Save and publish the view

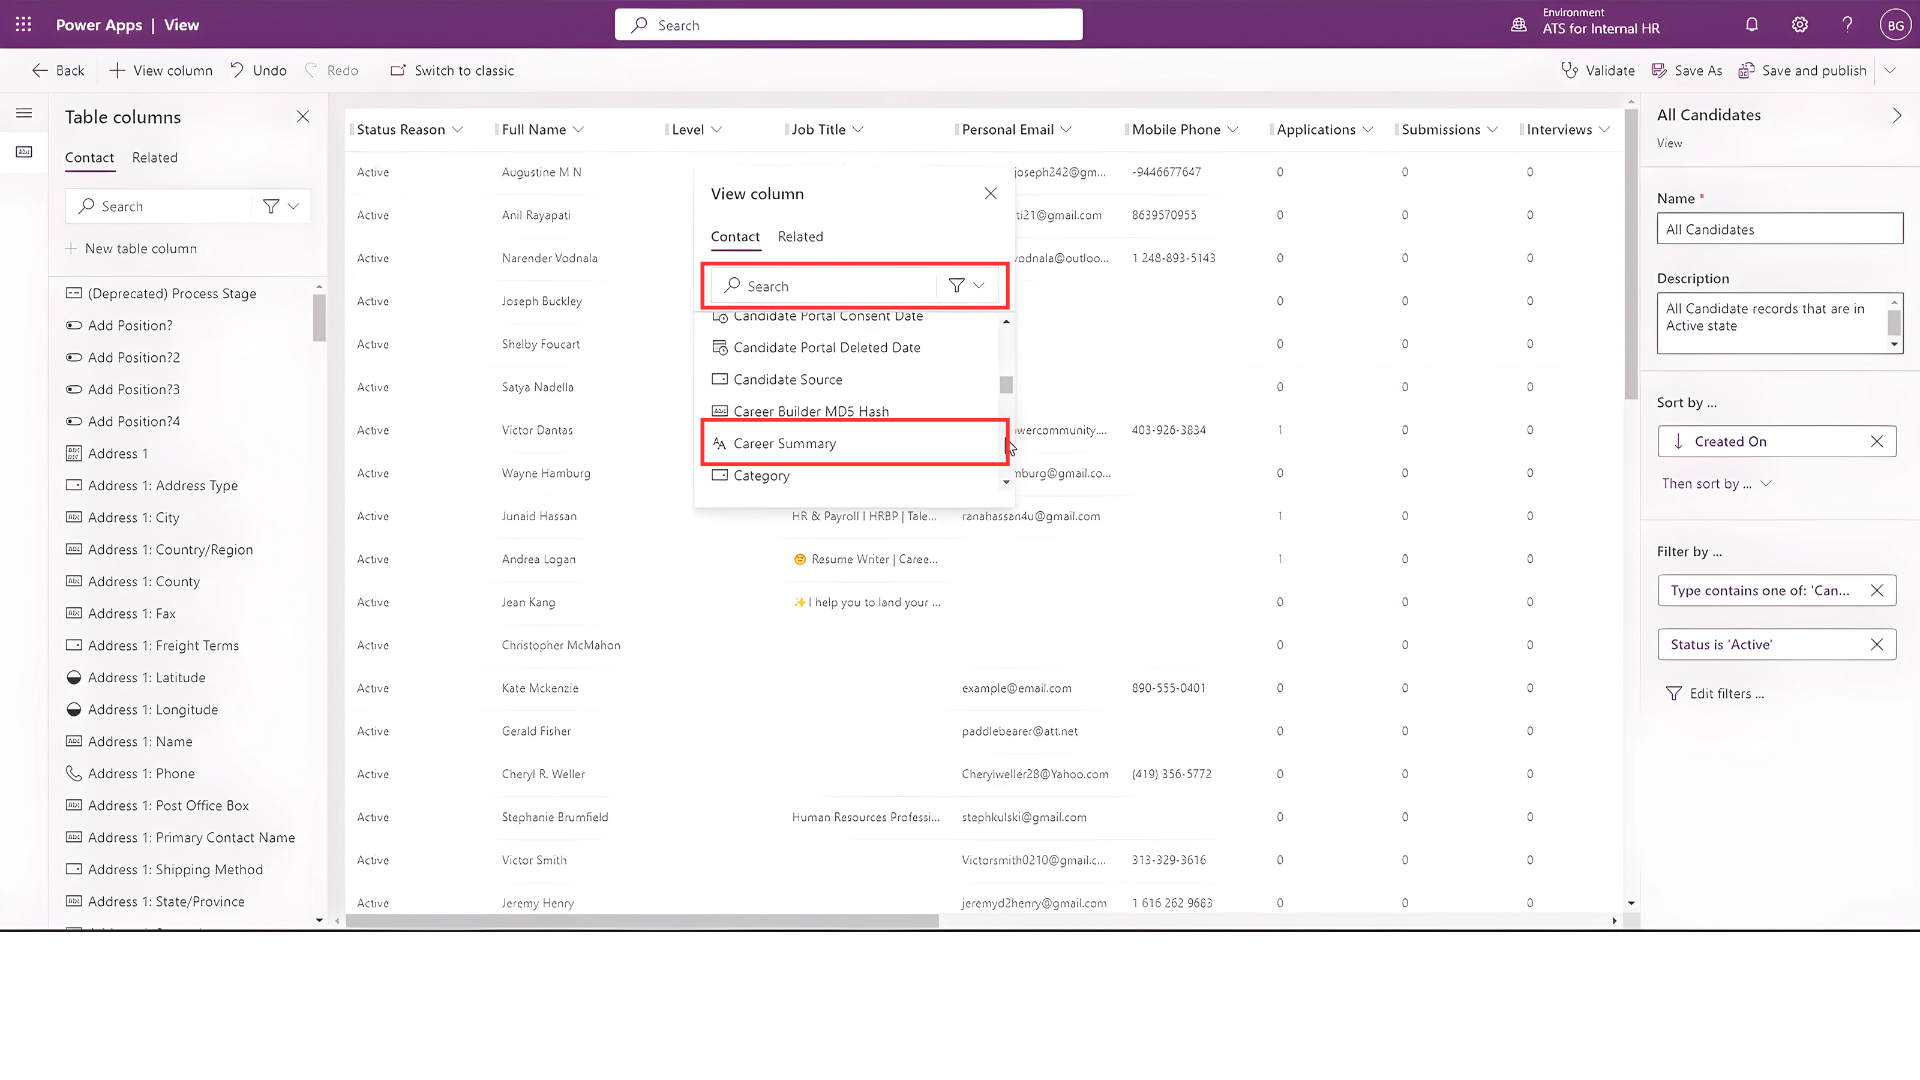[x=1803, y=70]
